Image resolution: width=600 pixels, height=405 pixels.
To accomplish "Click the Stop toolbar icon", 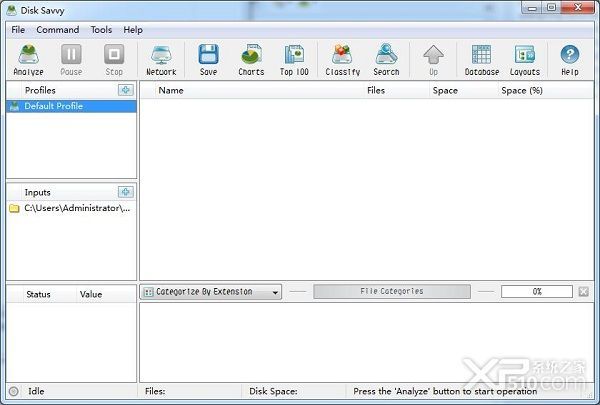I will [x=114, y=60].
